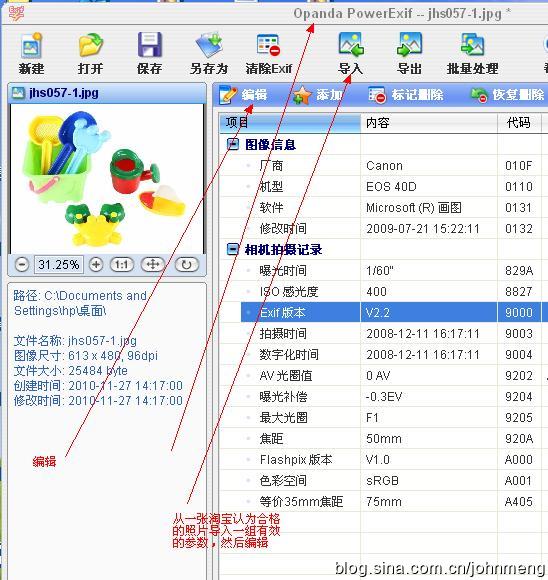Zoom out the preview with minus button
Image resolution: width=548 pixels, height=580 pixels.
(x=22, y=265)
